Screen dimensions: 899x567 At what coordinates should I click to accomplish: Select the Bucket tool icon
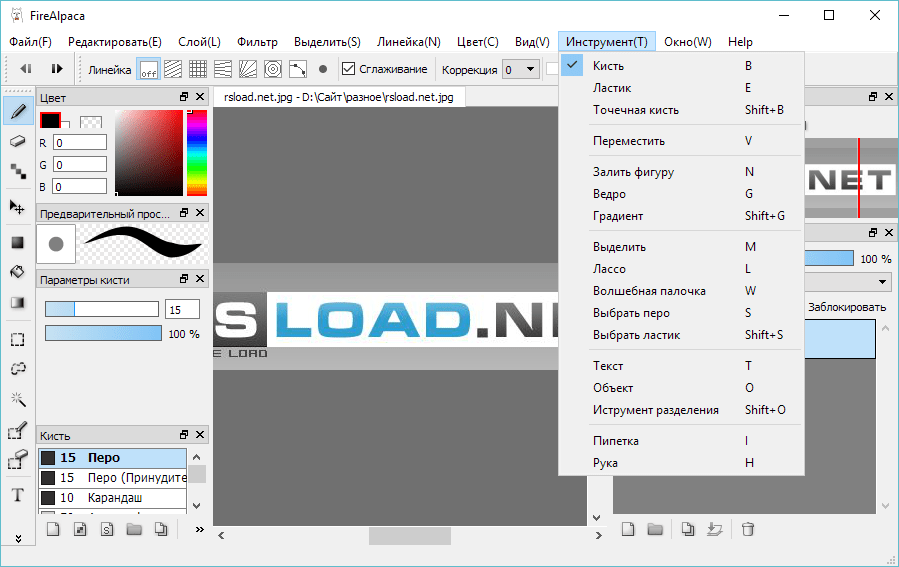click(x=18, y=272)
